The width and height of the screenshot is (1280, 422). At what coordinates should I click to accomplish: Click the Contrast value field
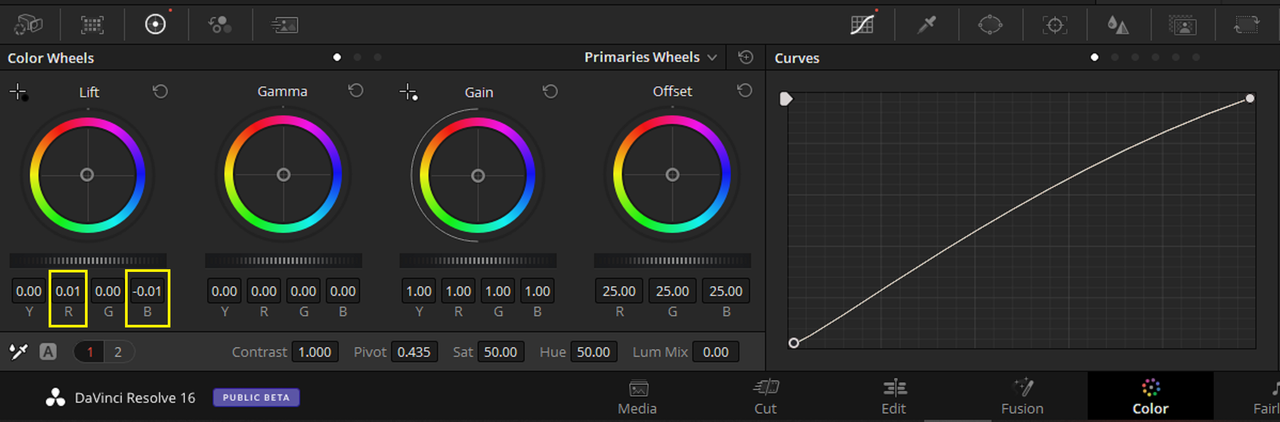tap(315, 352)
